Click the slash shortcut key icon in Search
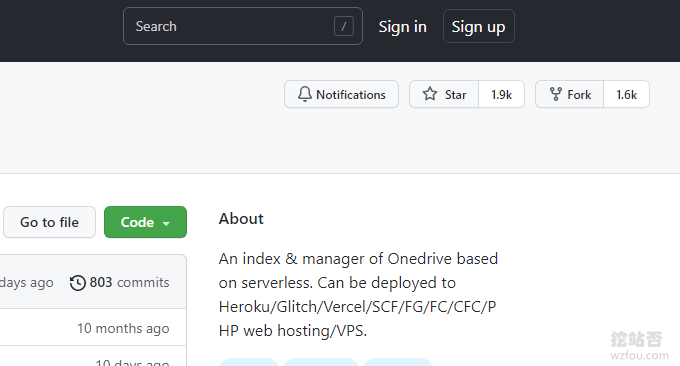The width and height of the screenshot is (680, 366). click(x=343, y=26)
